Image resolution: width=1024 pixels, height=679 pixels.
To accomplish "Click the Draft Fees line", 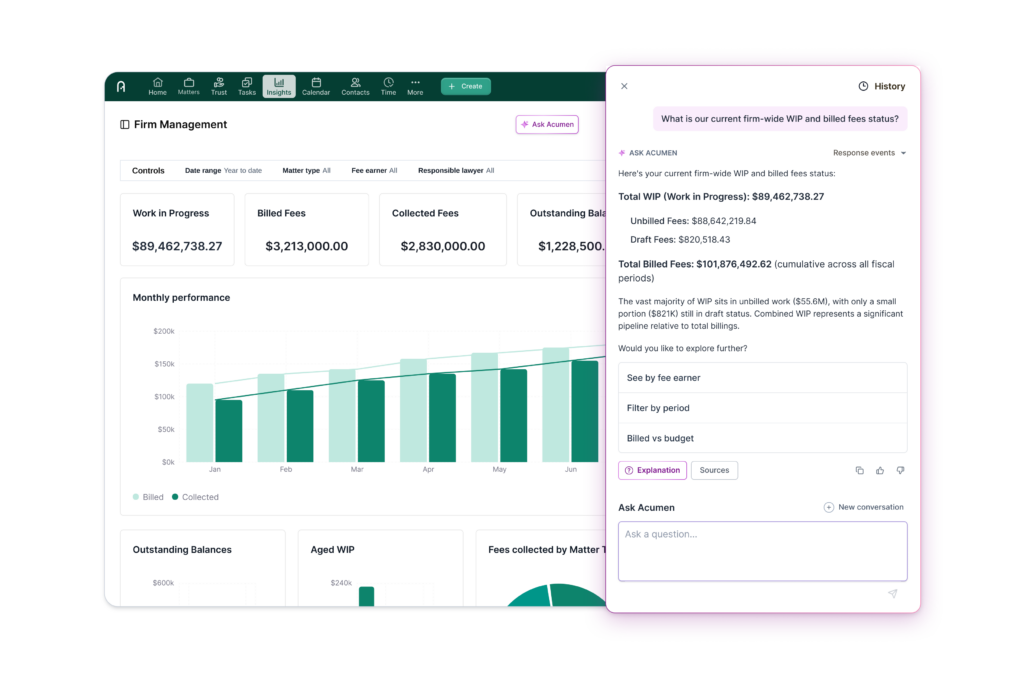I will pos(680,240).
